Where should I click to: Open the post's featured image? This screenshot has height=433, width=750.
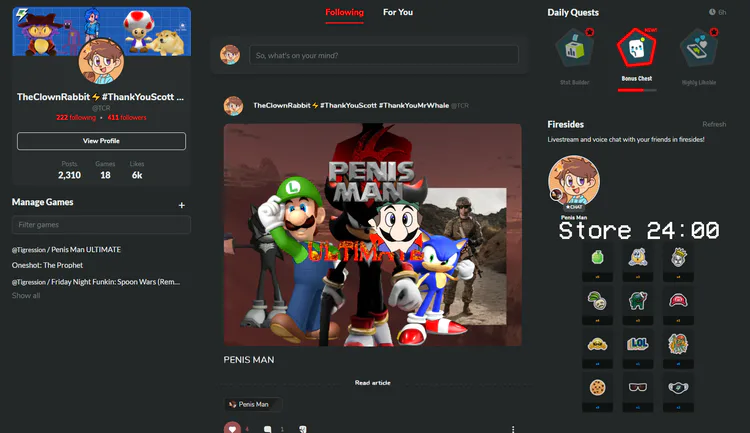(x=373, y=234)
